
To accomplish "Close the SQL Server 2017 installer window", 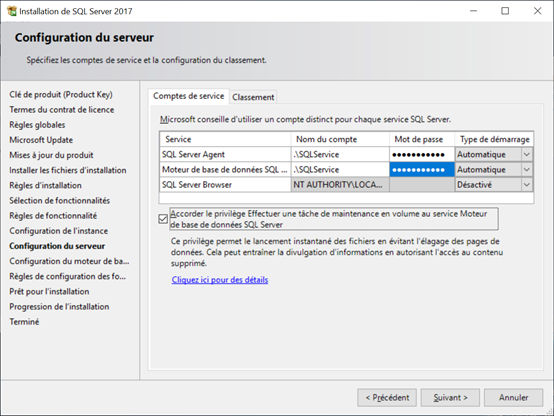I will click(537, 11).
